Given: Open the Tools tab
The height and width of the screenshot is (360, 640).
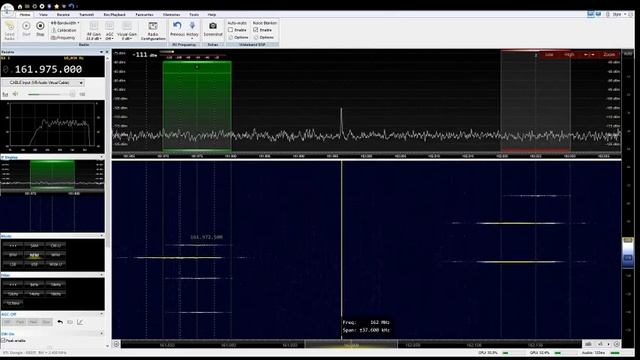Looking at the screenshot, I should click(194, 15).
